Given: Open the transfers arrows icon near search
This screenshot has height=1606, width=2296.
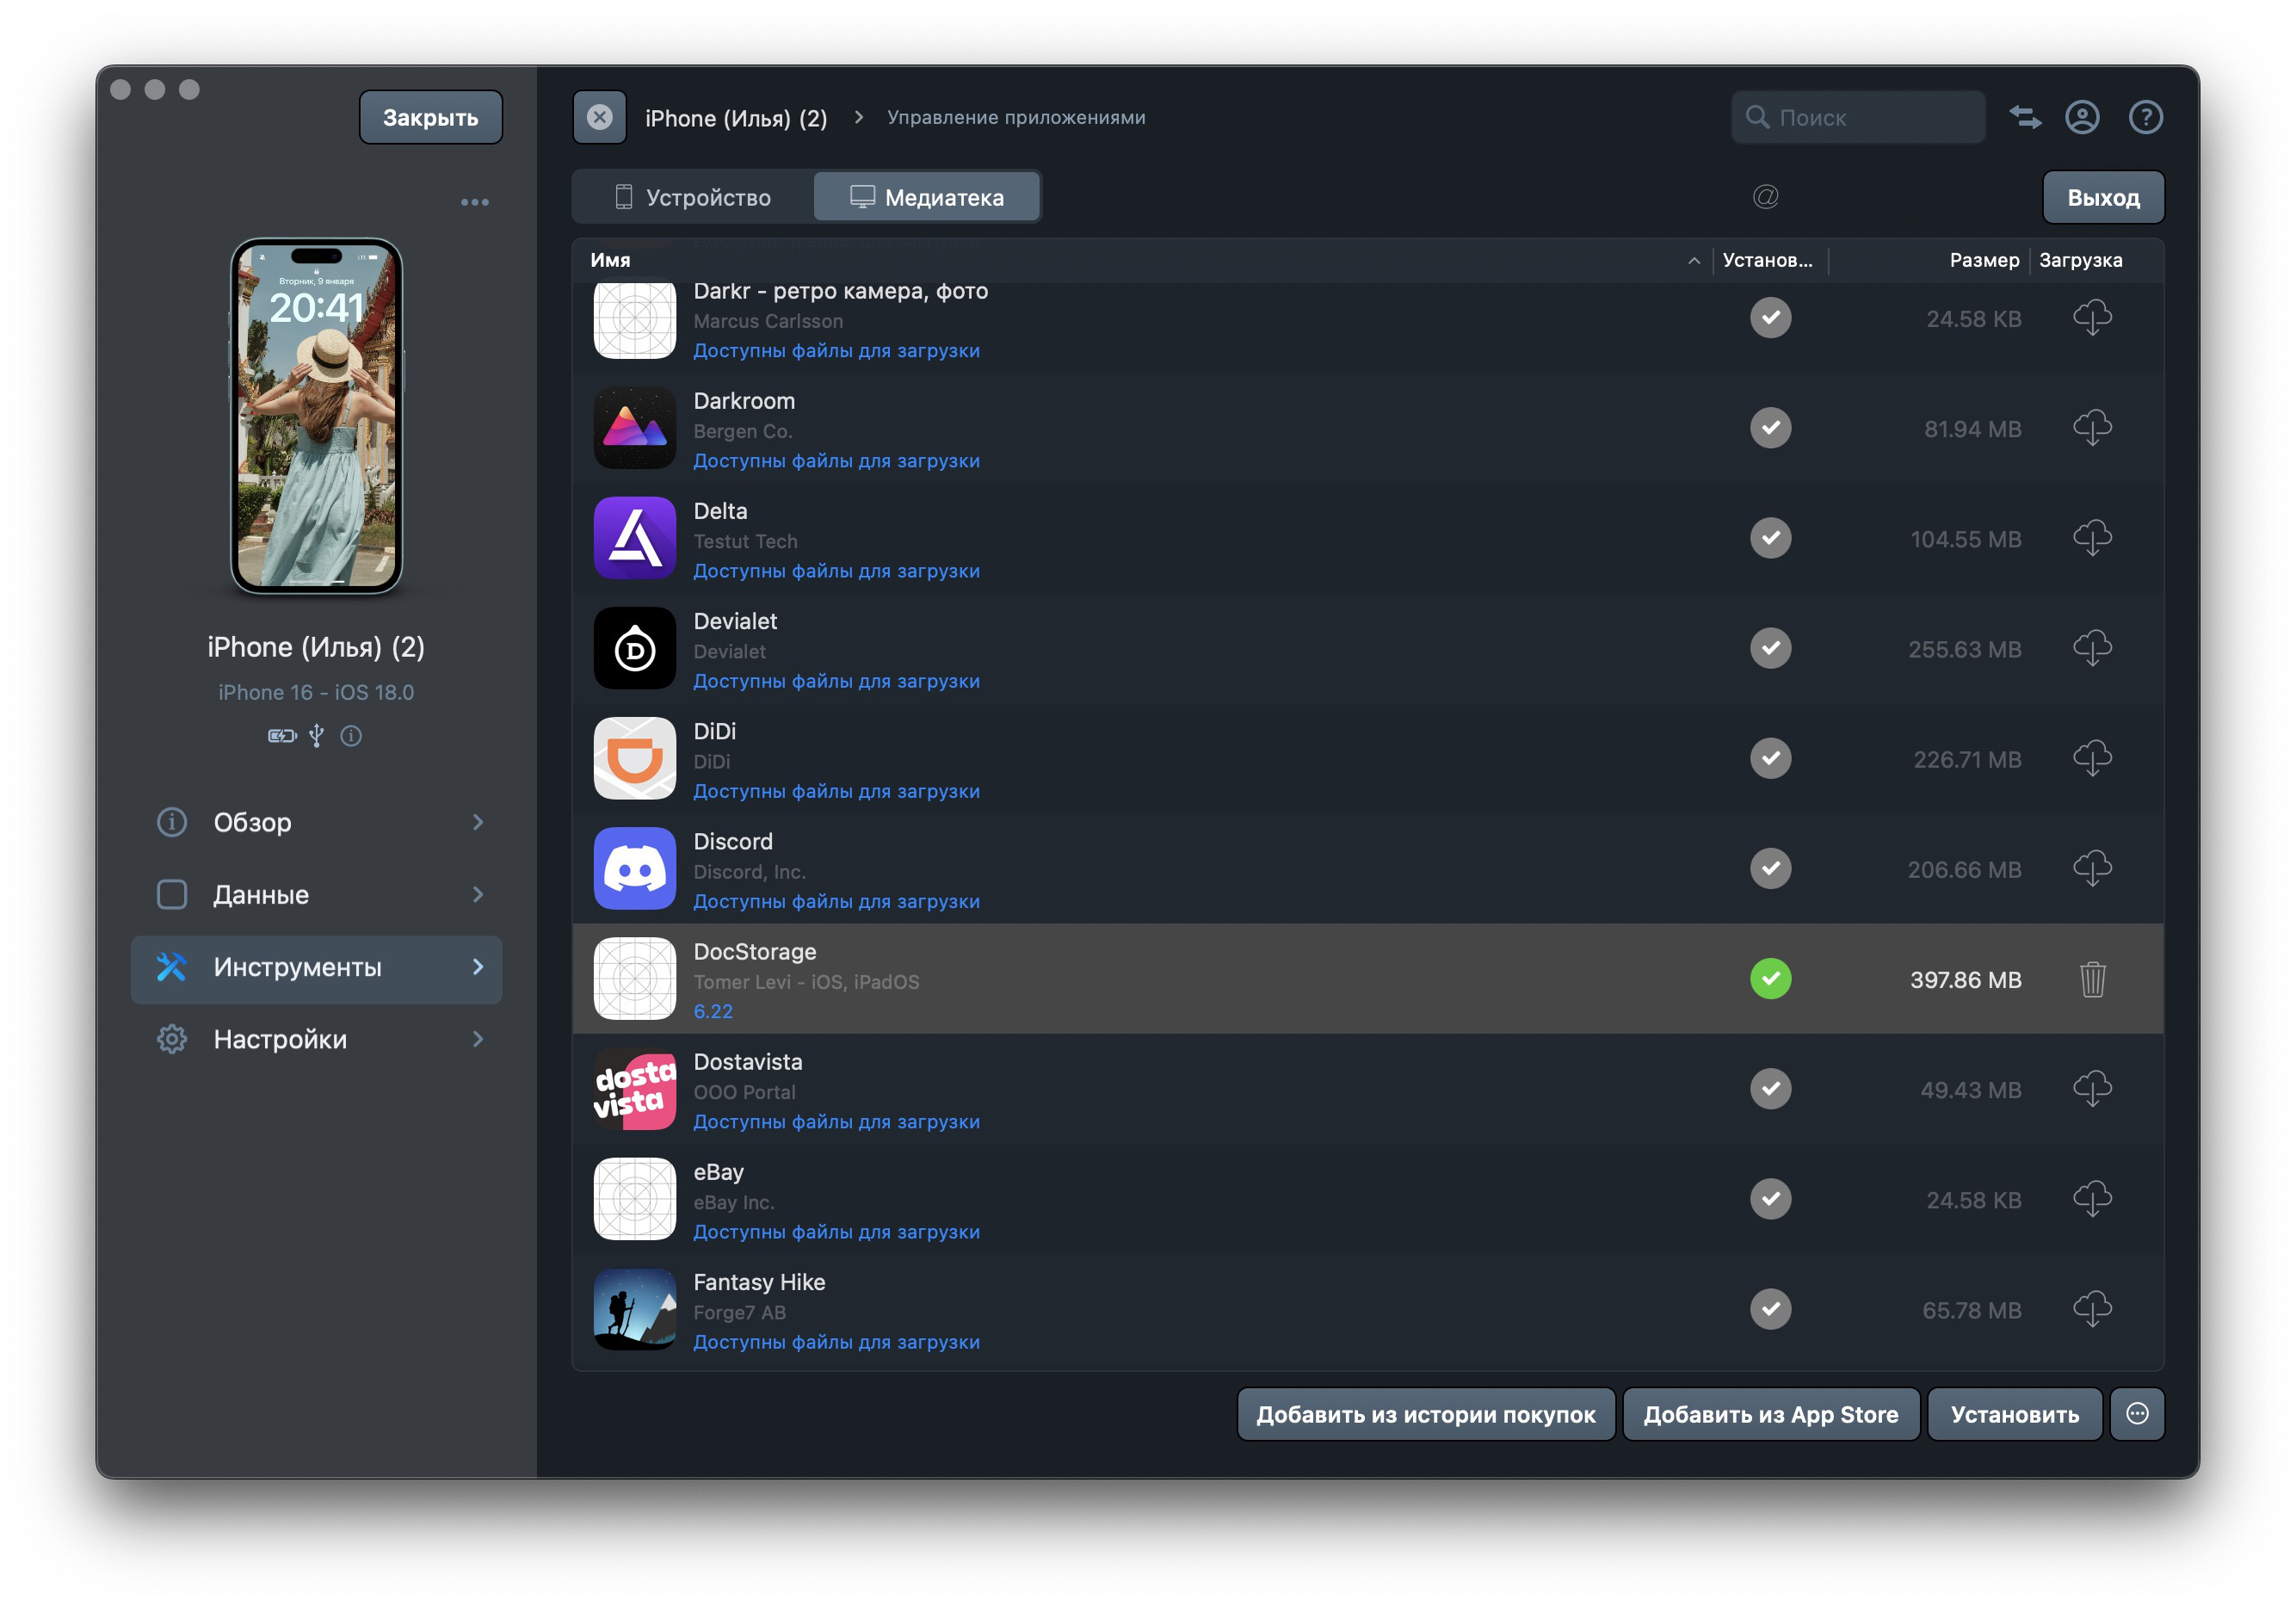Looking at the screenshot, I should tap(2025, 117).
